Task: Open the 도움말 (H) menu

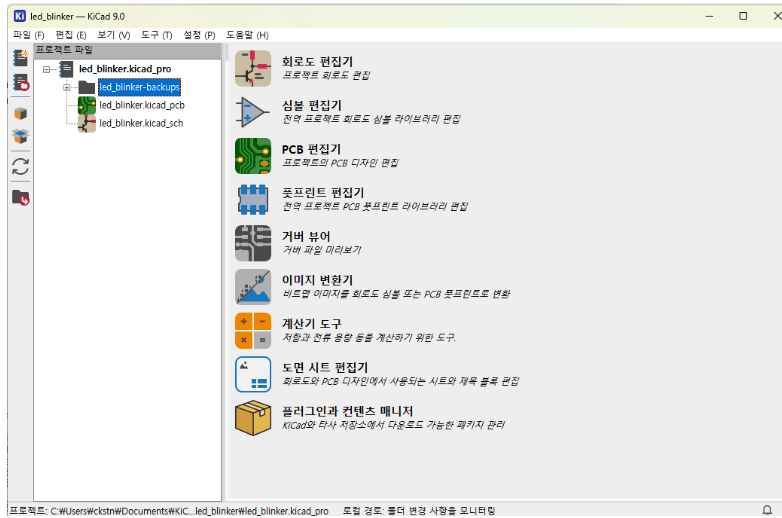Action: pos(247,35)
